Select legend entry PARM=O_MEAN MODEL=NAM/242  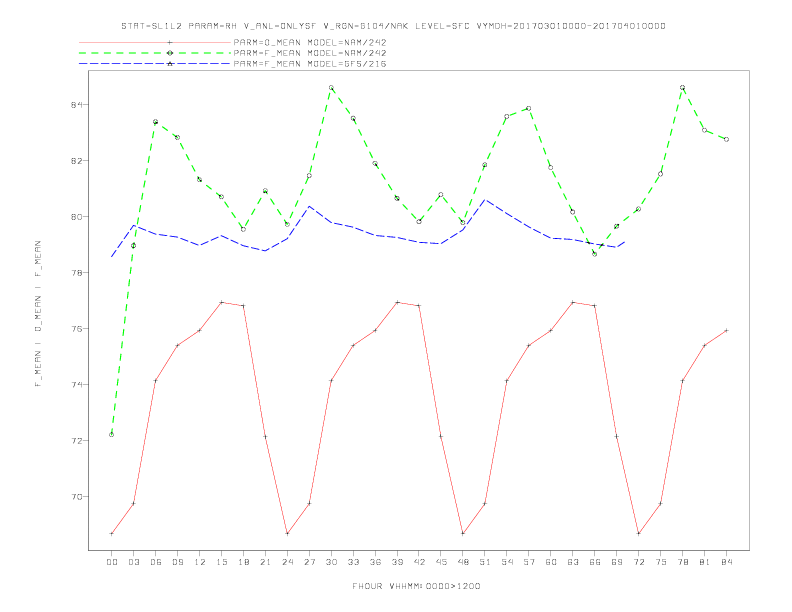point(310,42)
